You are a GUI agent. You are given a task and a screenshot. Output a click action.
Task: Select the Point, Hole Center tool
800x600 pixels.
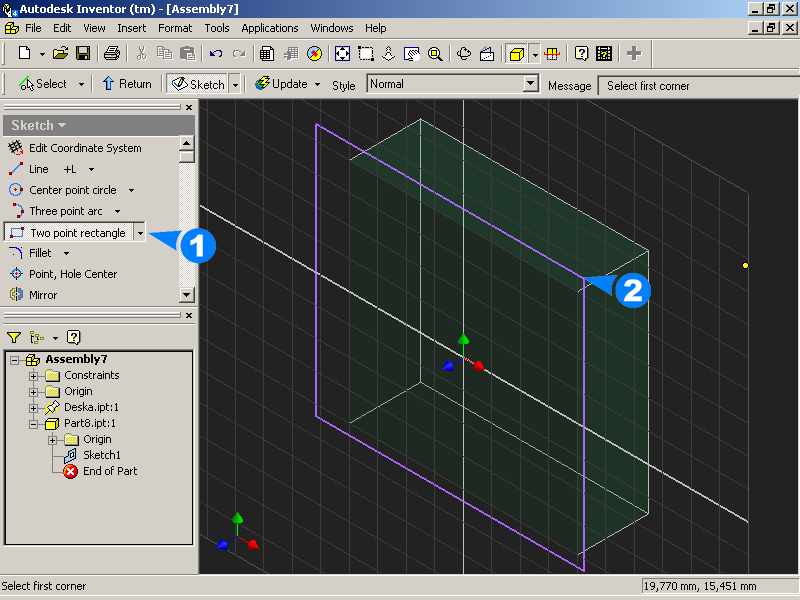63,274
